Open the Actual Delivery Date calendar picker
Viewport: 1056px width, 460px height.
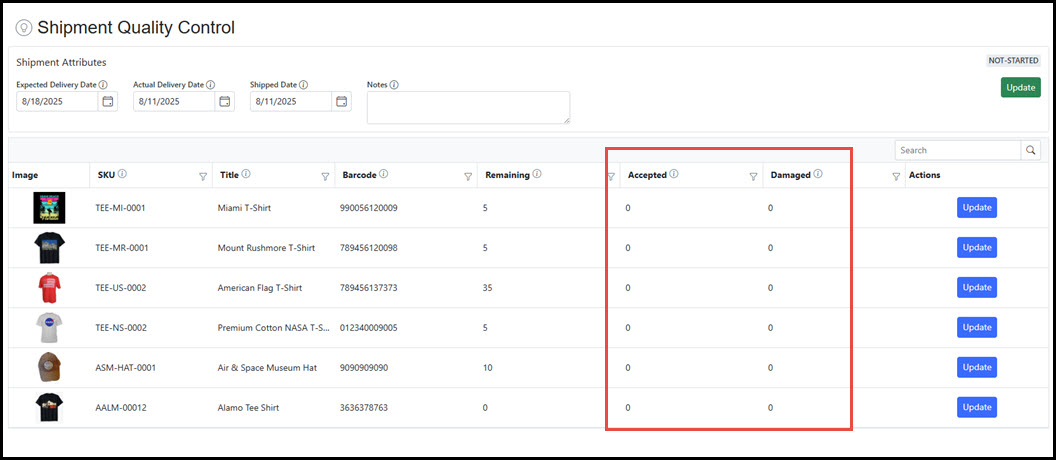click(224, 101)
